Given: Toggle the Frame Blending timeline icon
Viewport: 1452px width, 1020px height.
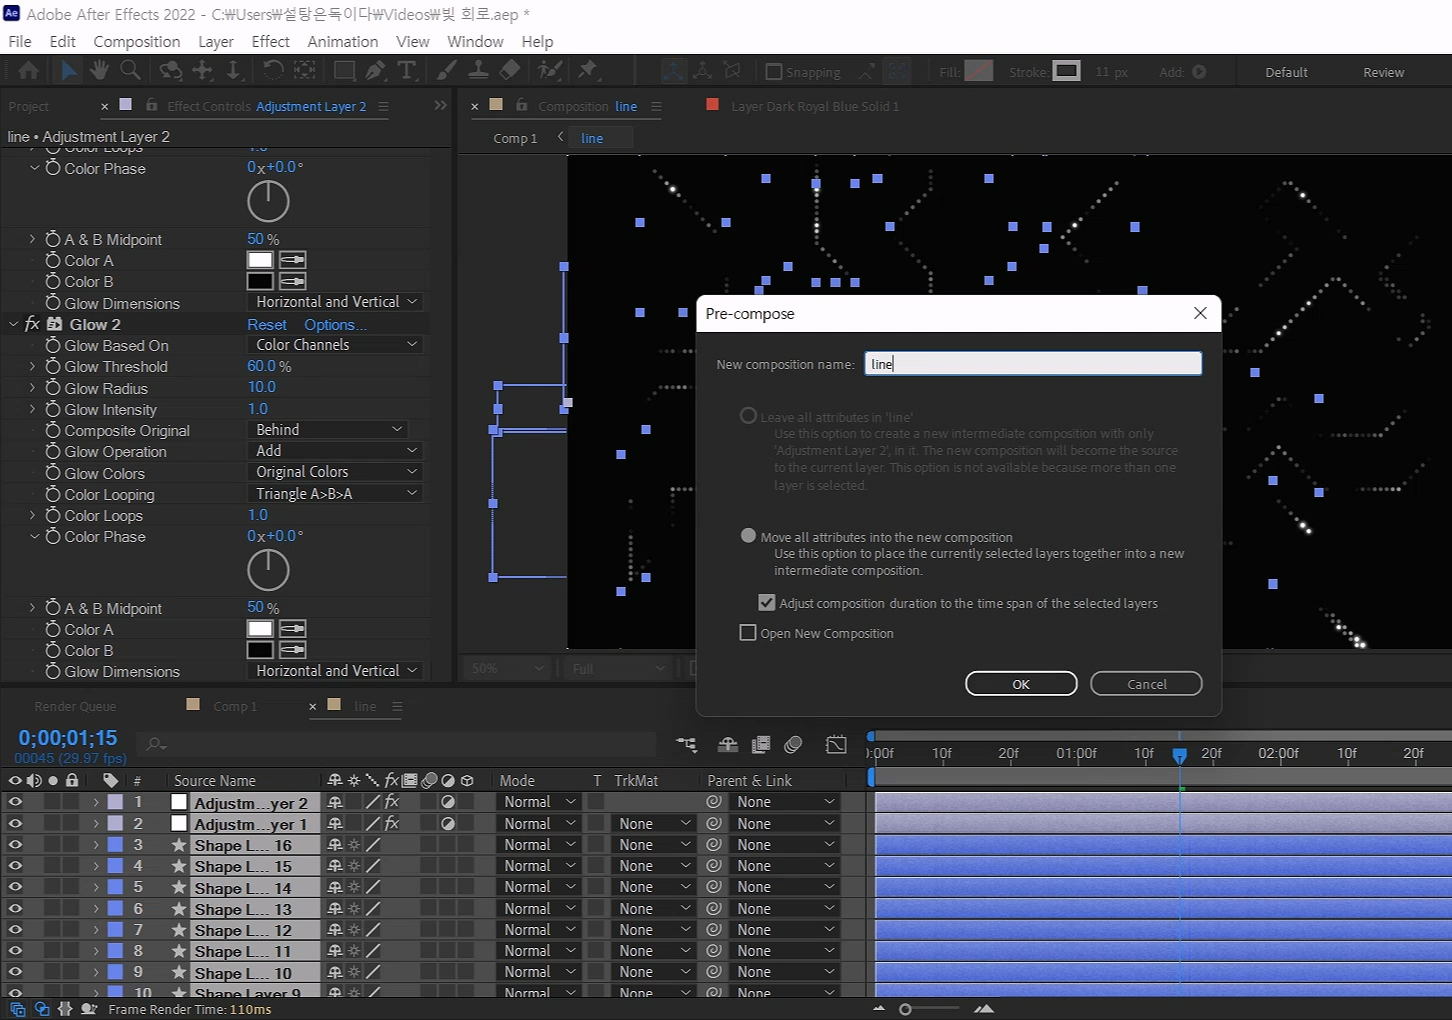Looking at the screenshot, I should pyautogui.click(x=761, y=744).
